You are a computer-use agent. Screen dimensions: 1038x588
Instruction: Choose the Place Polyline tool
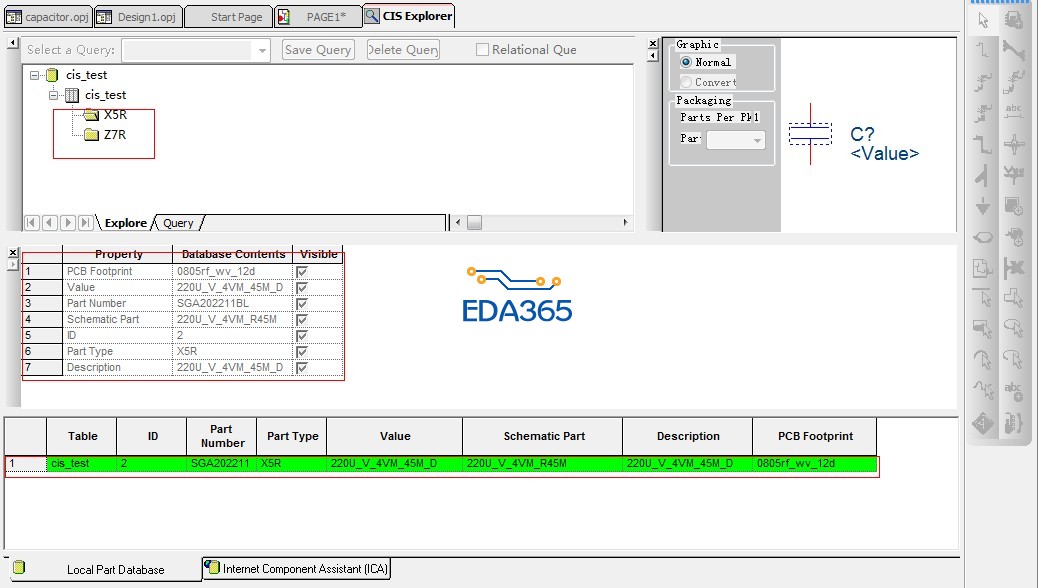coord(1014,298)
